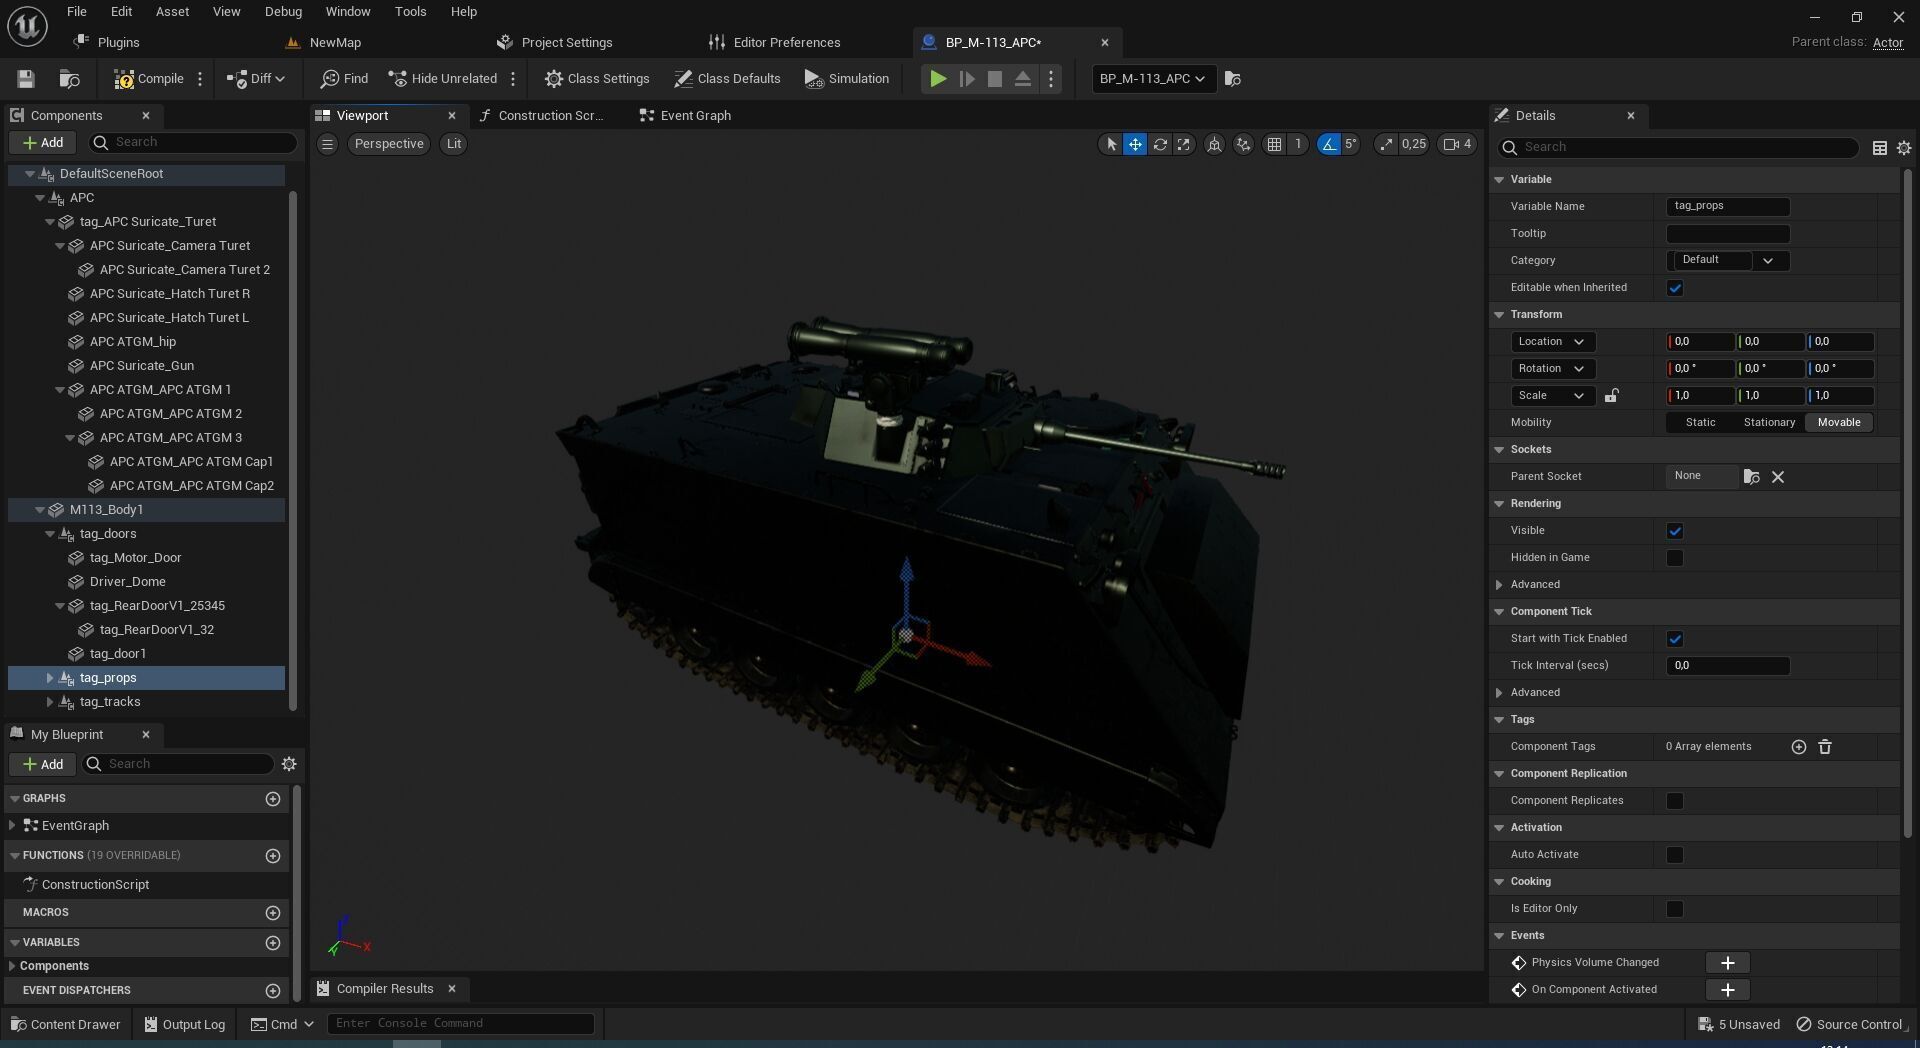Image resolution: width=1920 pixels, height=1048 pixels.
Task: Toggle surface snapping icon
Action: tap(1243, 144)
